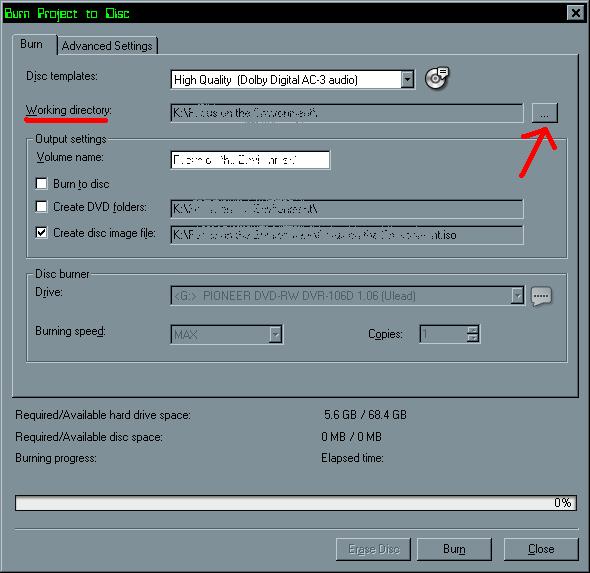Viewport: 590px width, 573px height.
Task: Click the Burn button at bottom
Action: click(454, 549)
